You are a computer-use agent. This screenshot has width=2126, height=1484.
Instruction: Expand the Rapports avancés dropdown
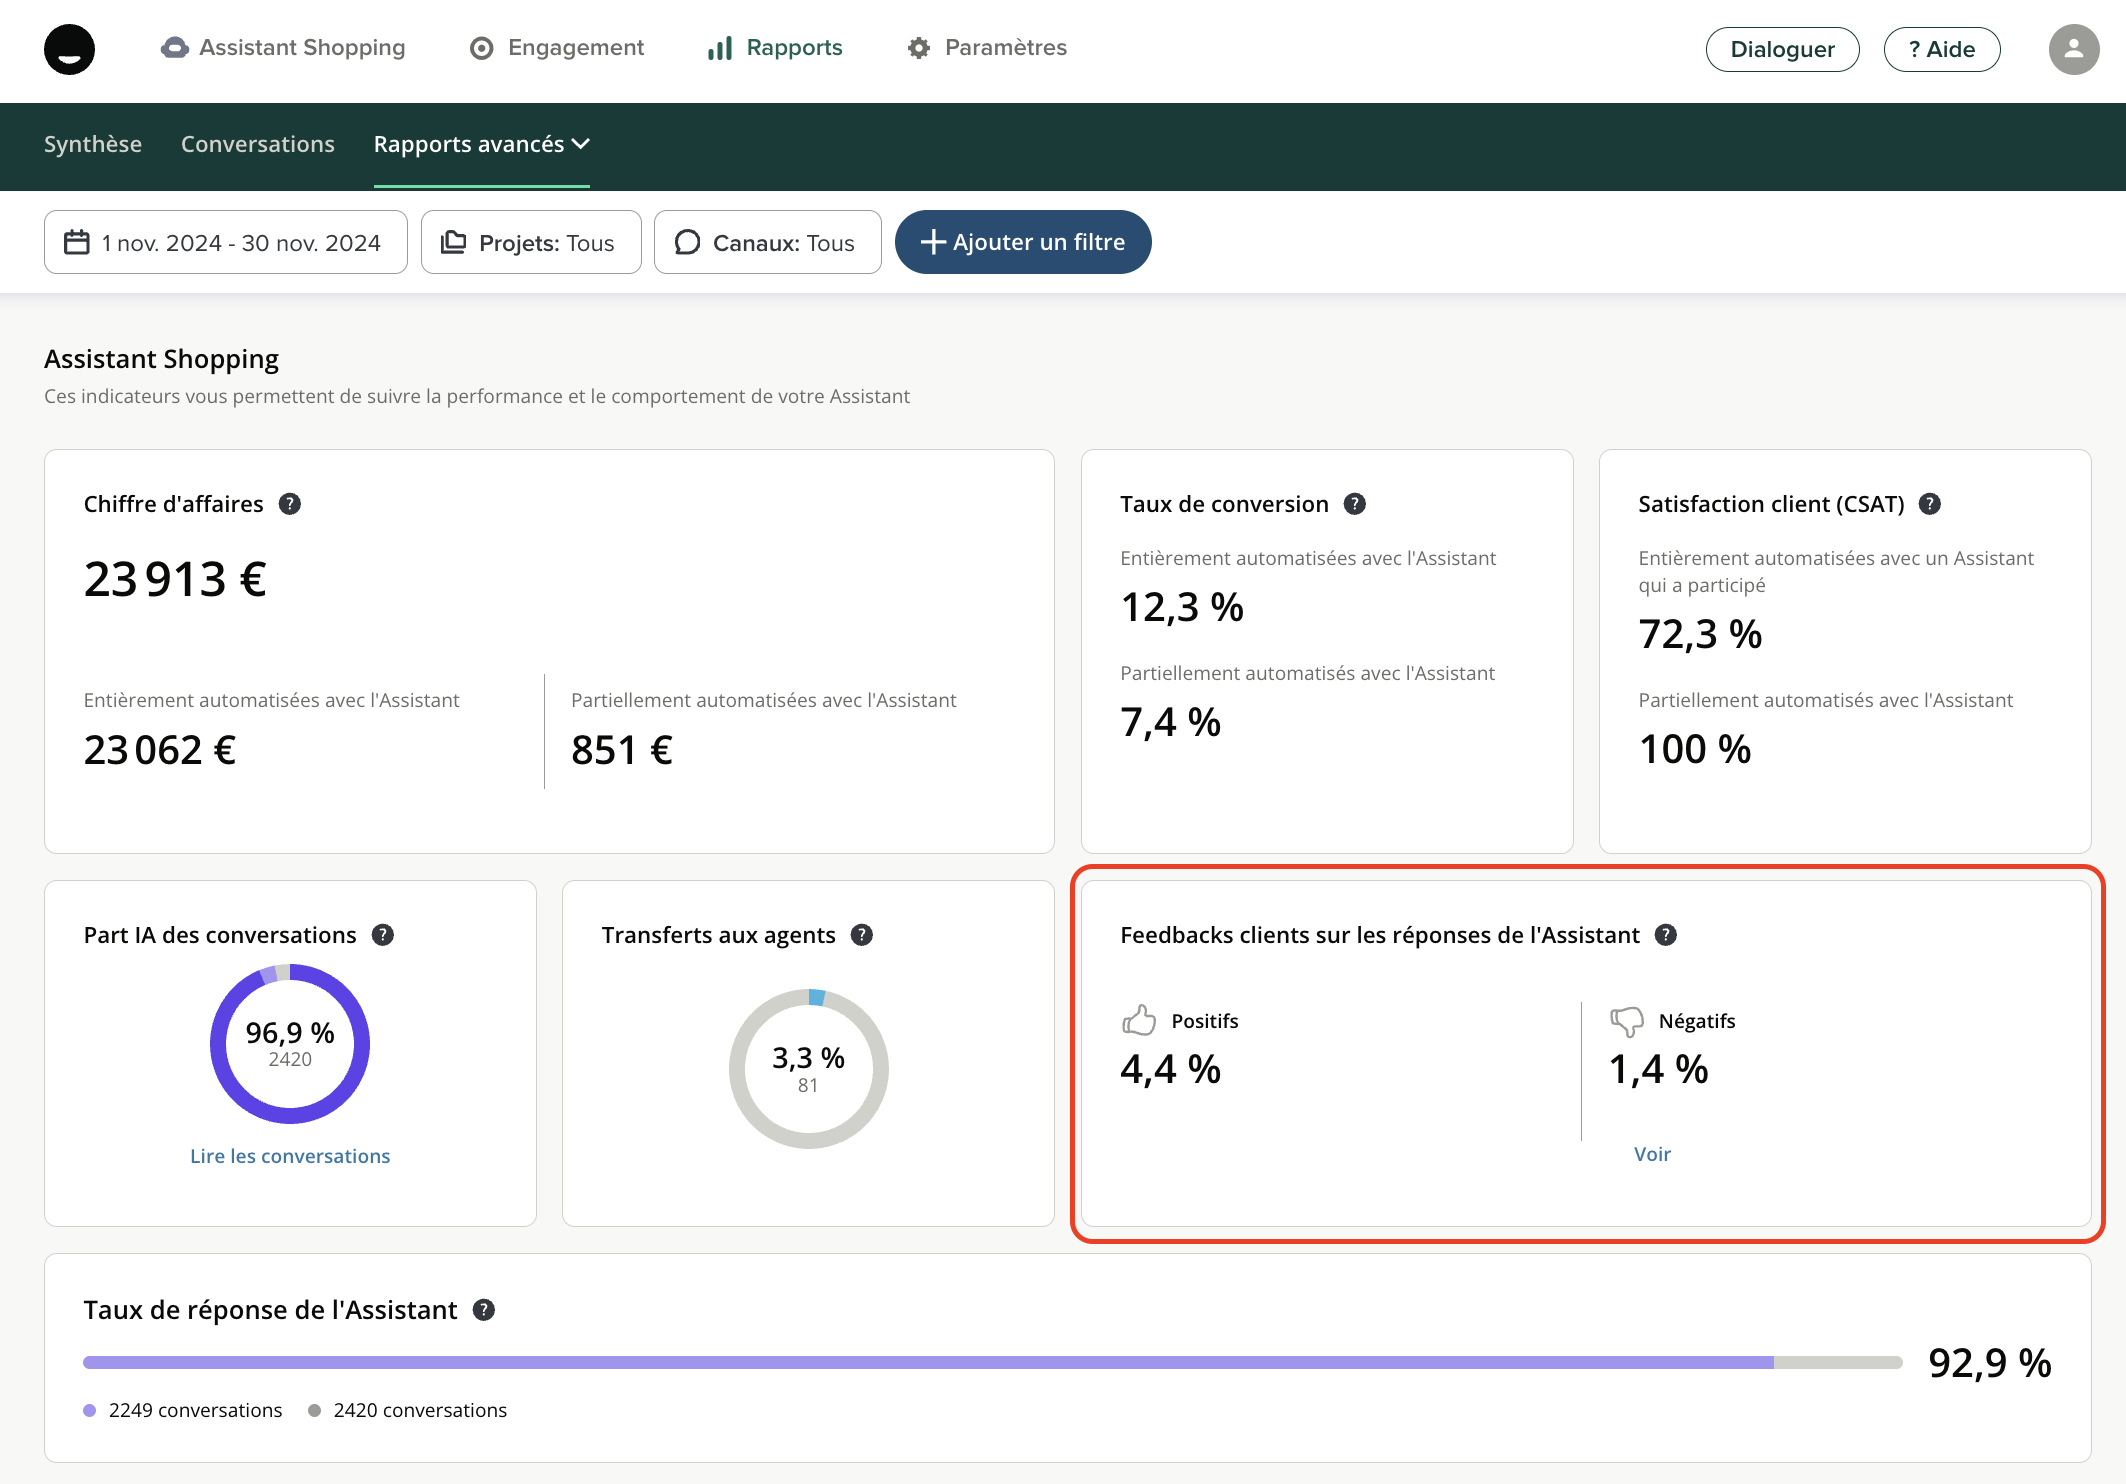point(481,145)
